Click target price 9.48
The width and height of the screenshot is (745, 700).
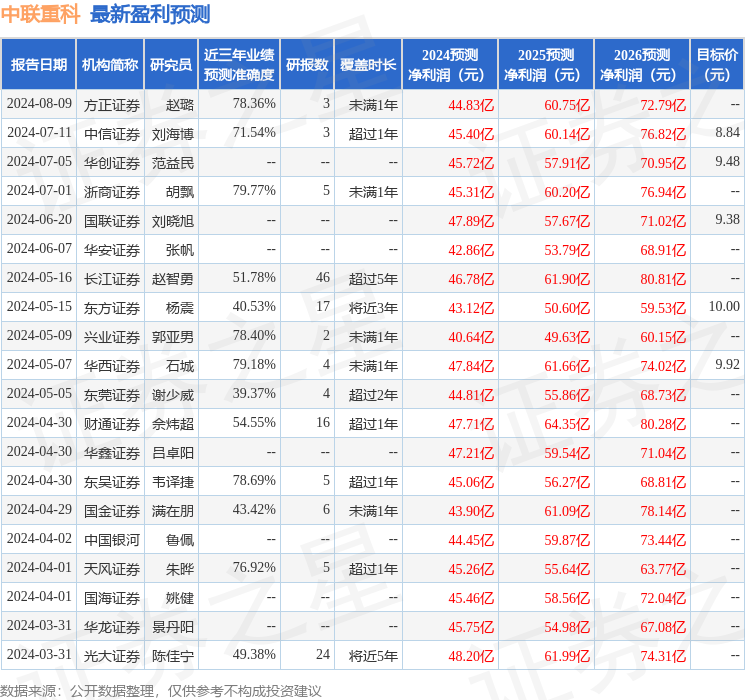tap(727, 161)
